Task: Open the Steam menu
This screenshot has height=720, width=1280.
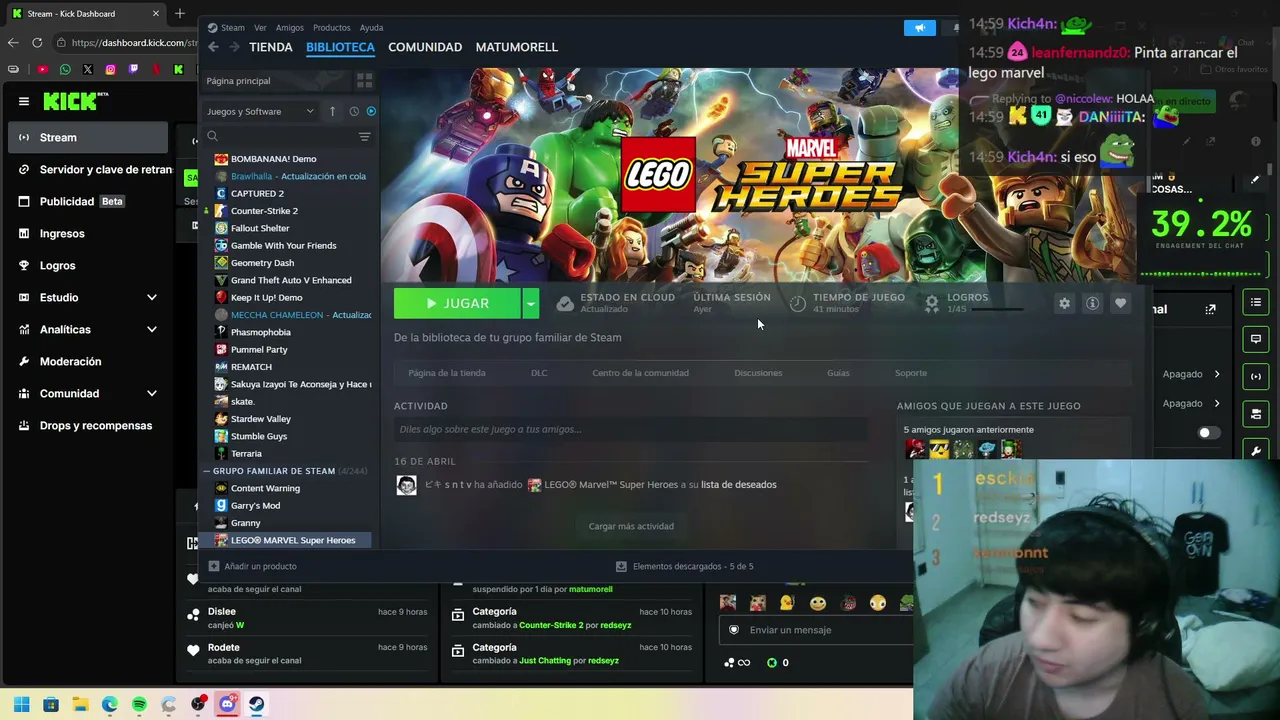Action: pos(227,27)
